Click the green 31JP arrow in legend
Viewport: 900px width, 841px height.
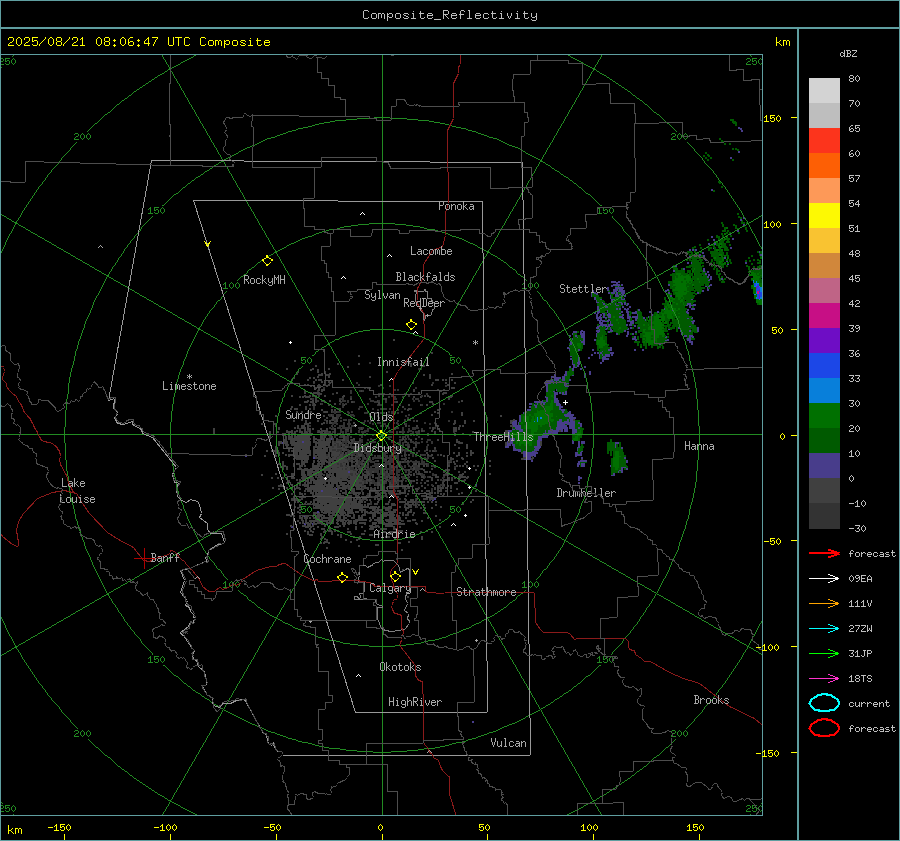pyautogui.click(x=824, y=653)
